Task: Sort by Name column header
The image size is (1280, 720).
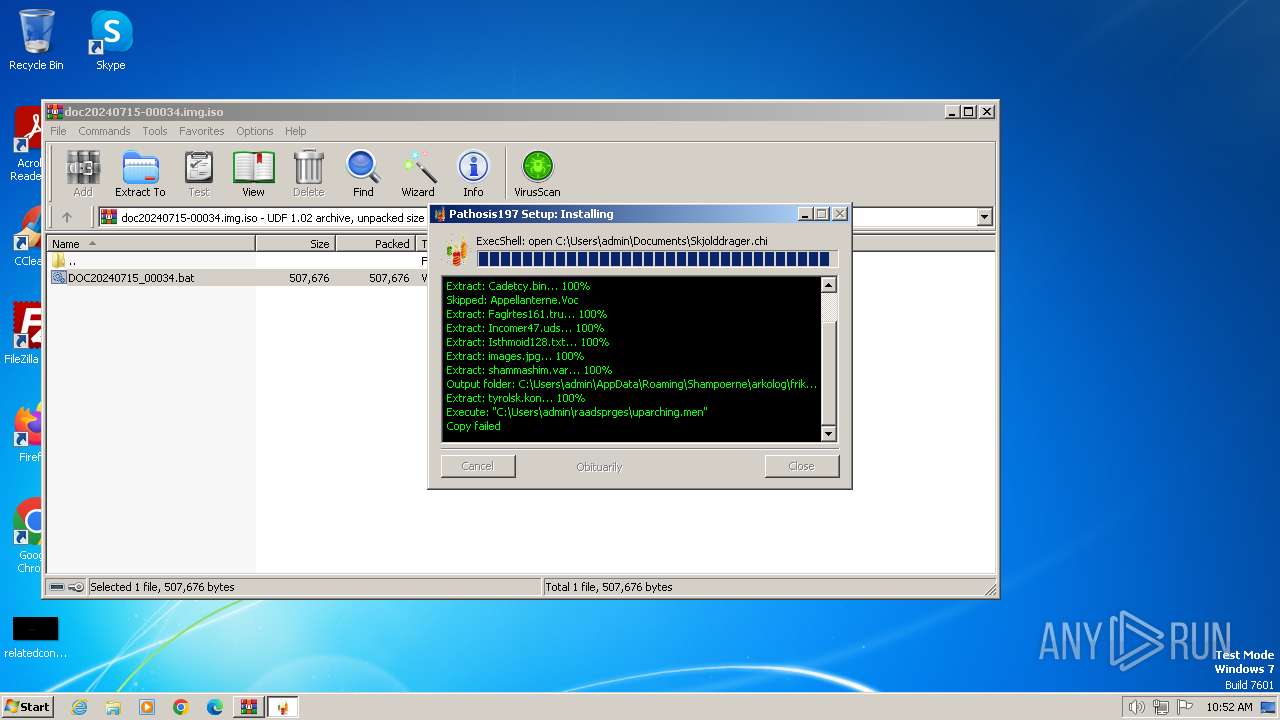Action: coord(151,244)
